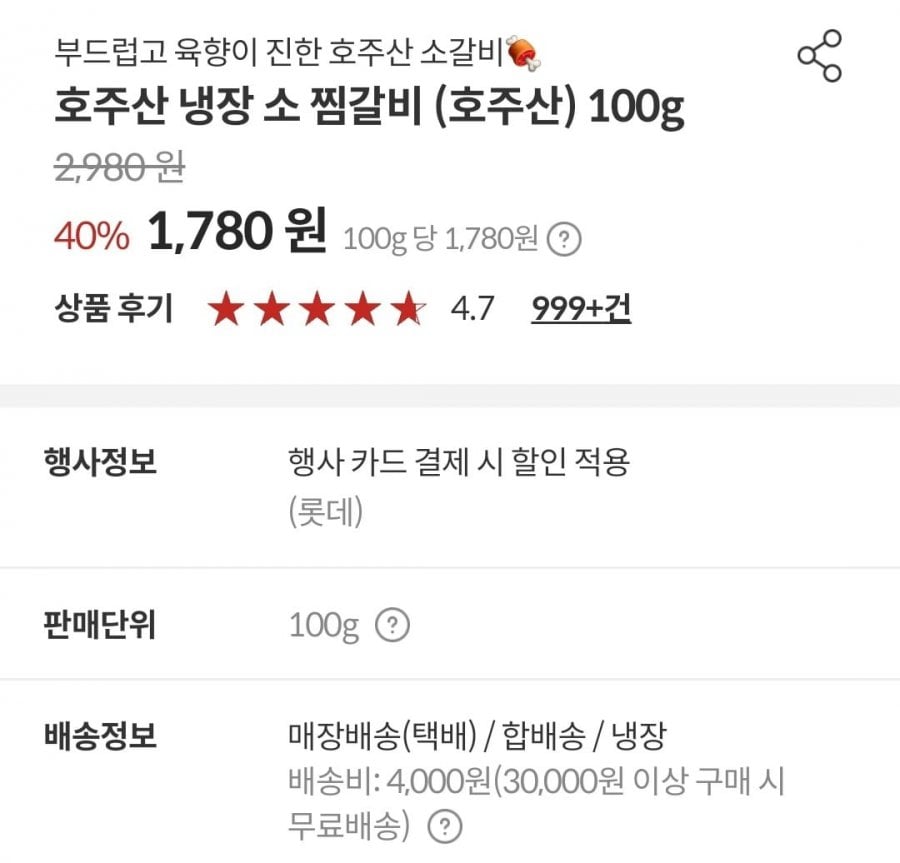This screenshot has height=863, width=900.
Task: Select 행사 카드 결제 시 할인 적용 text
Action: coord(458,463)
